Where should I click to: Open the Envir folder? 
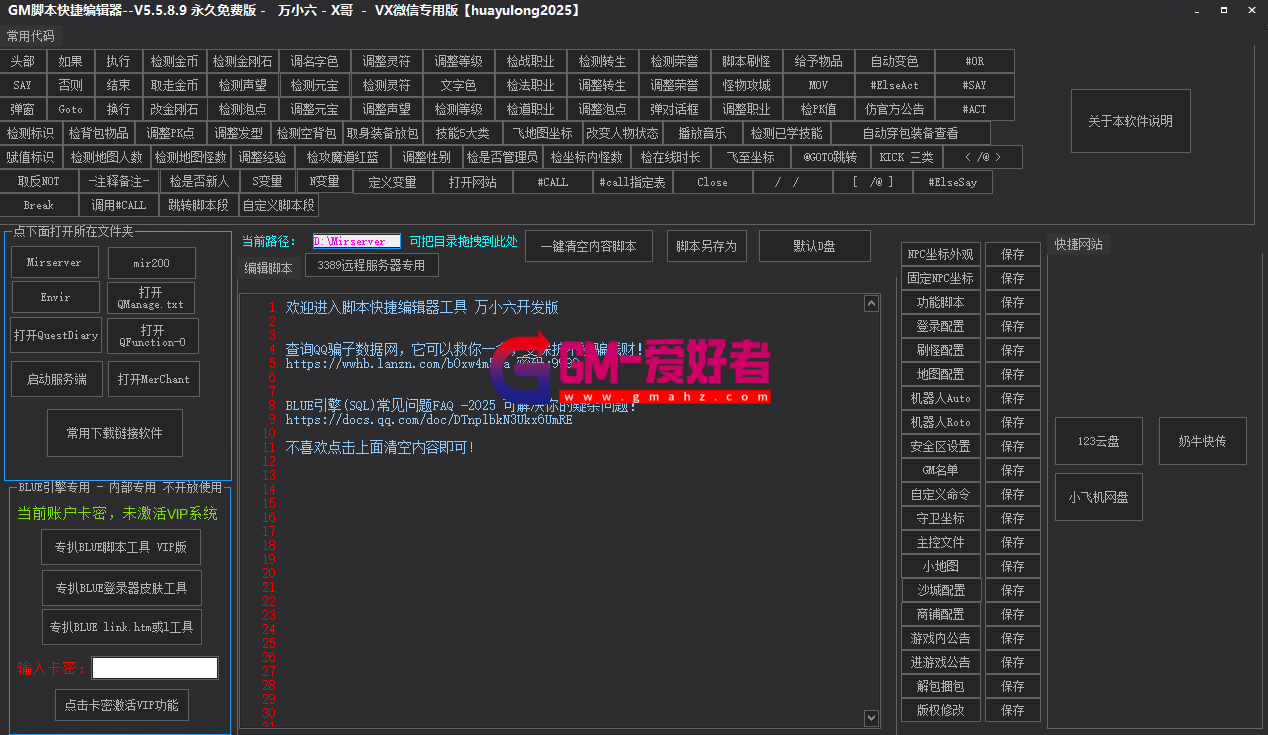(x=55, y=298)
